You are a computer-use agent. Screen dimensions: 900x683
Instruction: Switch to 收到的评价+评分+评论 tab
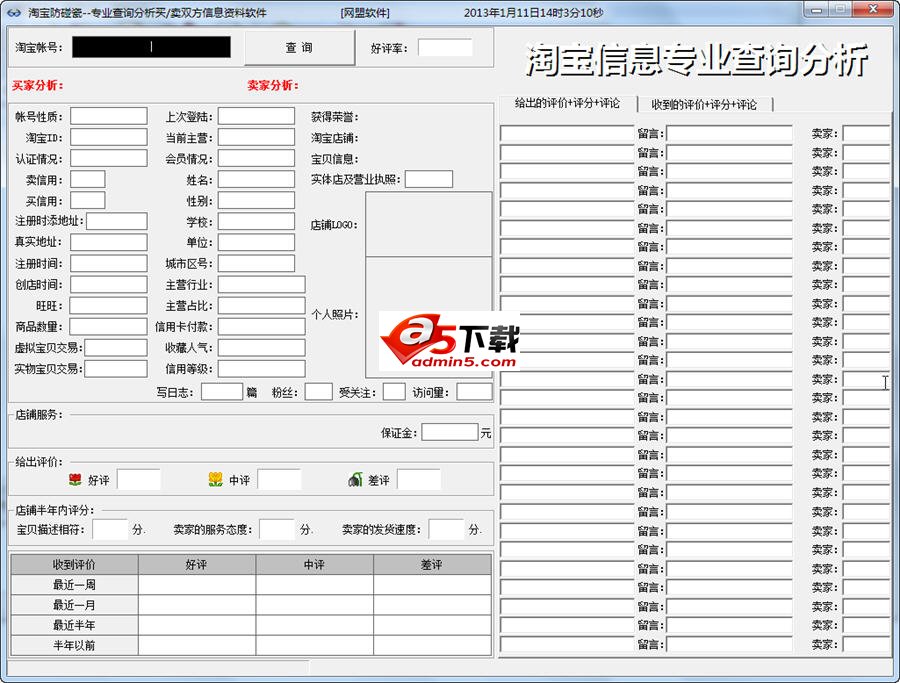(x=704, y=104)
